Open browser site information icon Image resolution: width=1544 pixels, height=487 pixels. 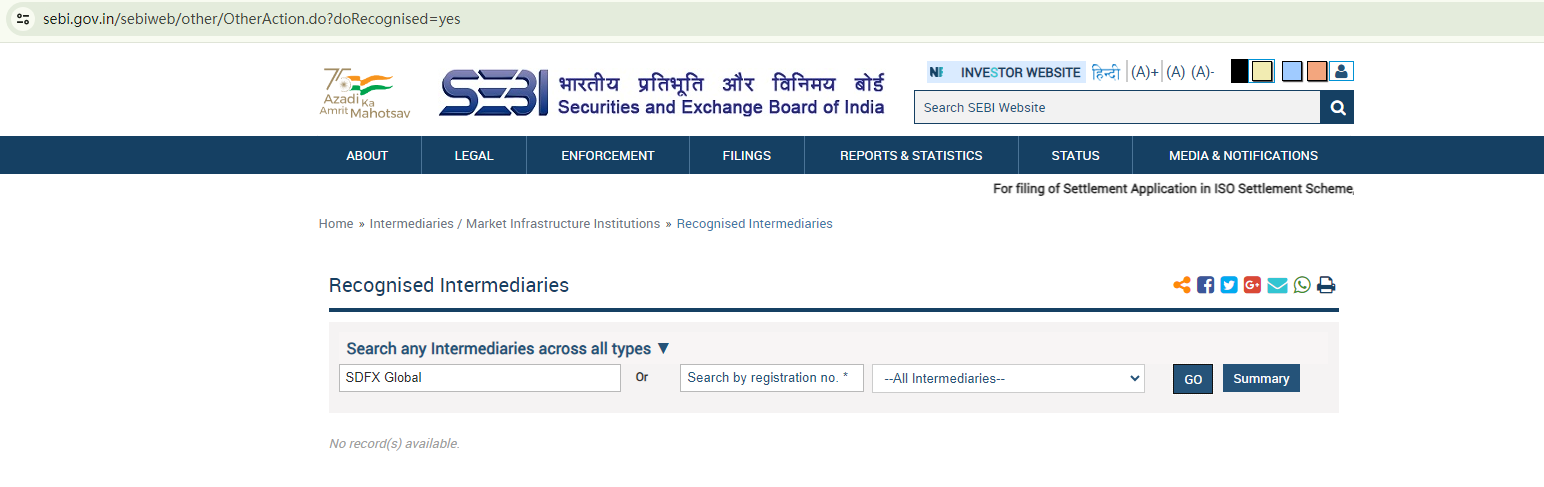23,19
